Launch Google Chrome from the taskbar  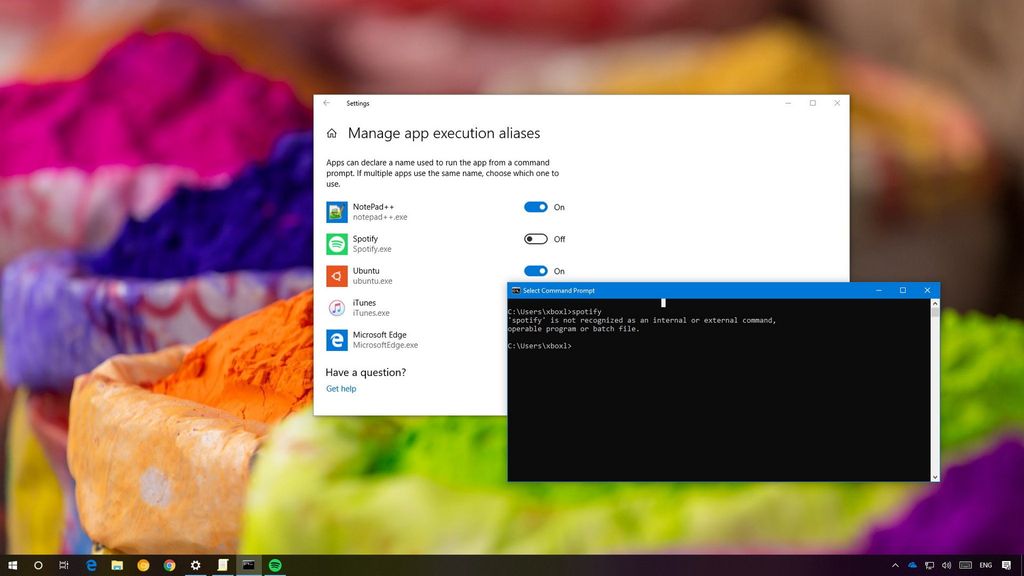169,565
